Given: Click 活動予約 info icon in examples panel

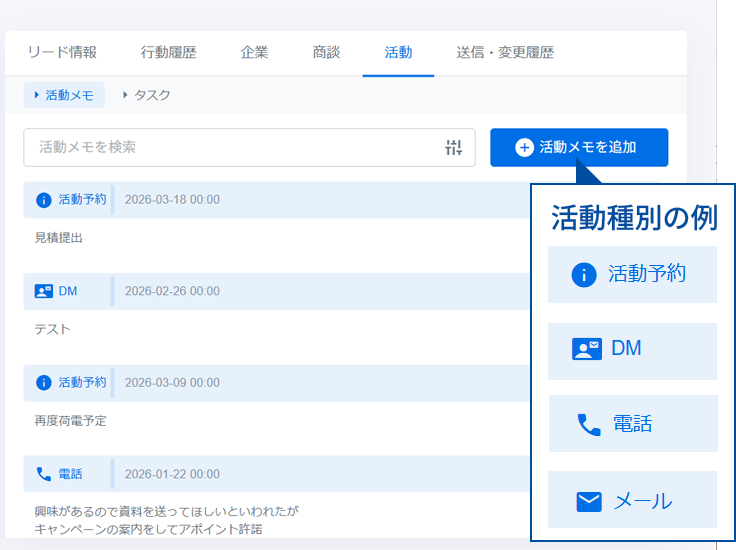Looking at the screenshot, I should [584, 275].
